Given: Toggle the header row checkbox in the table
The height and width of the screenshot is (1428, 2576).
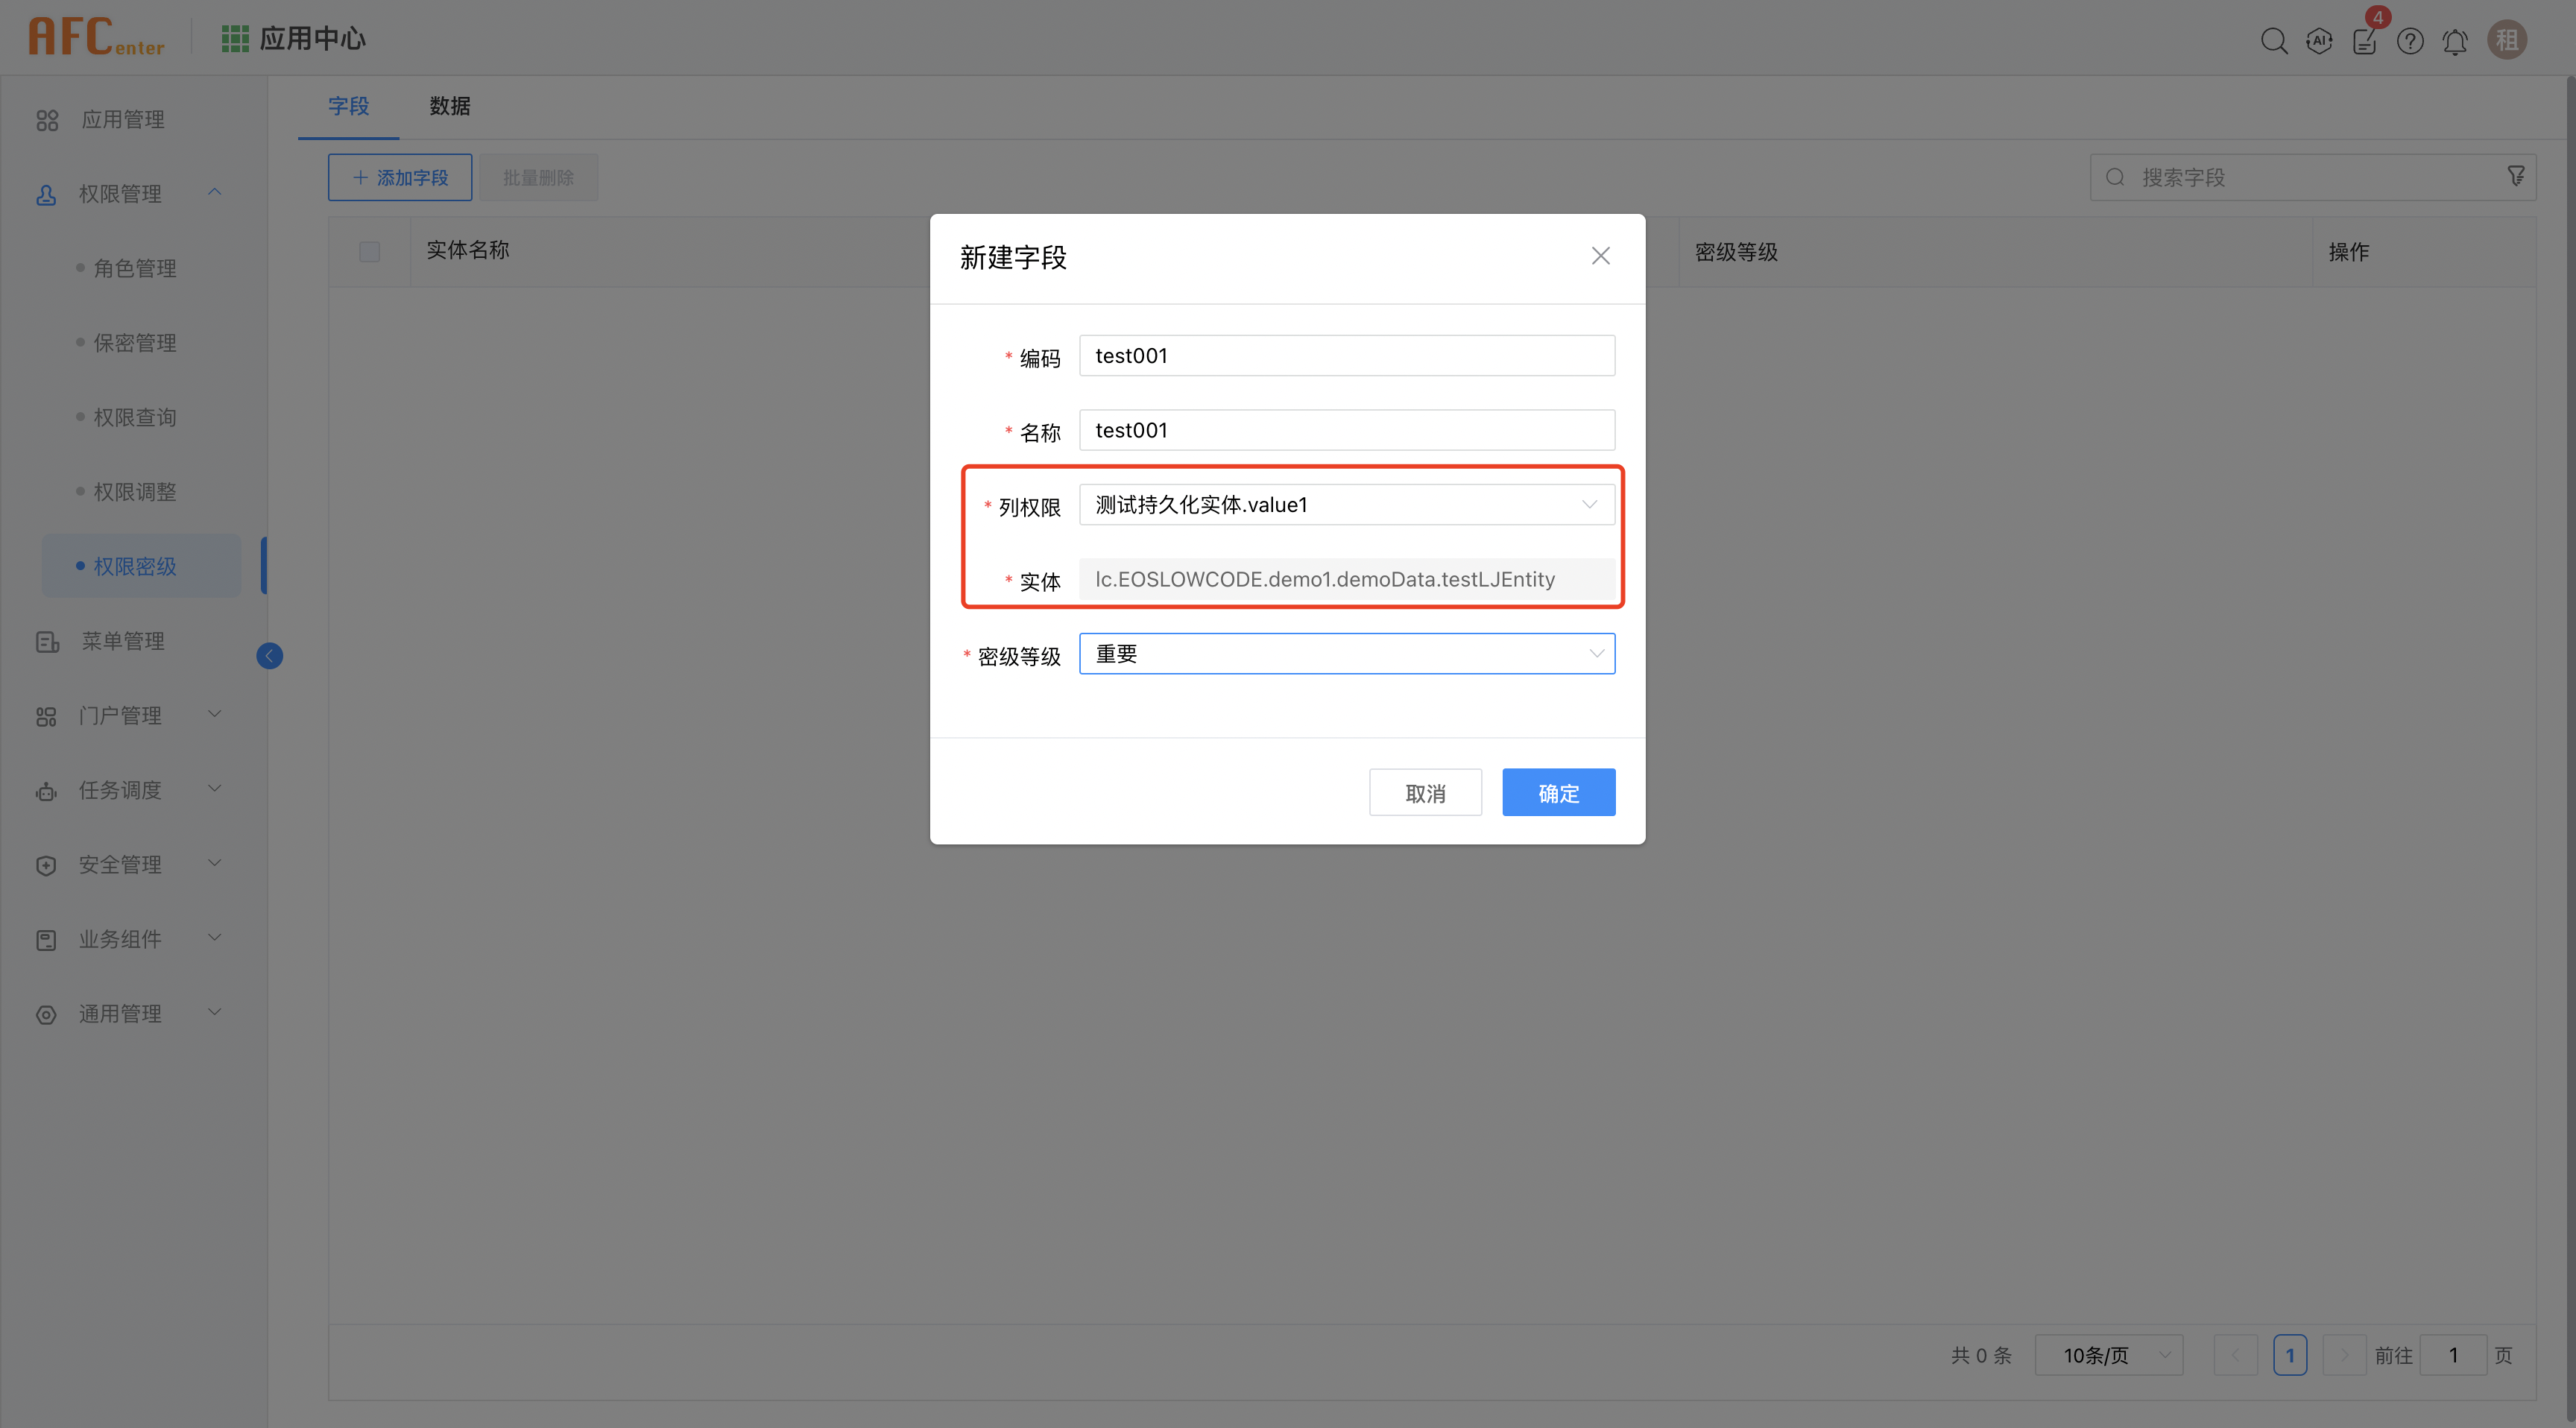Looking at the screenshot, I should (369, 251).
